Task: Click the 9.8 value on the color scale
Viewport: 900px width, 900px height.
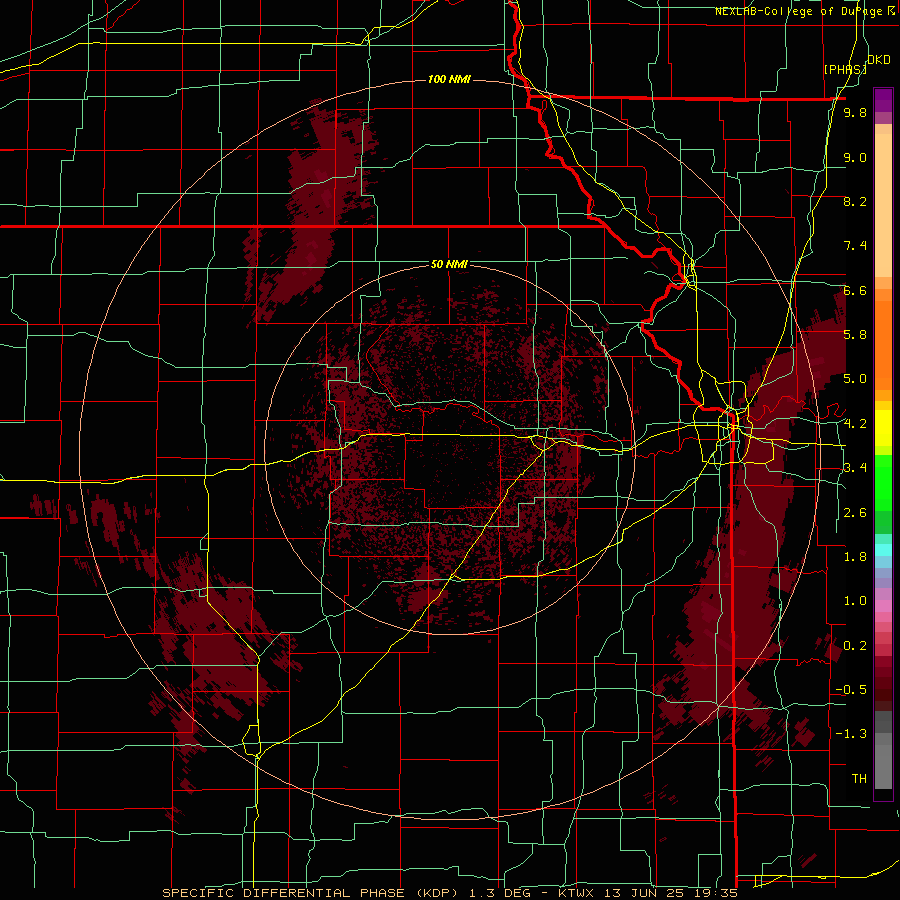Action: [855, 112]
